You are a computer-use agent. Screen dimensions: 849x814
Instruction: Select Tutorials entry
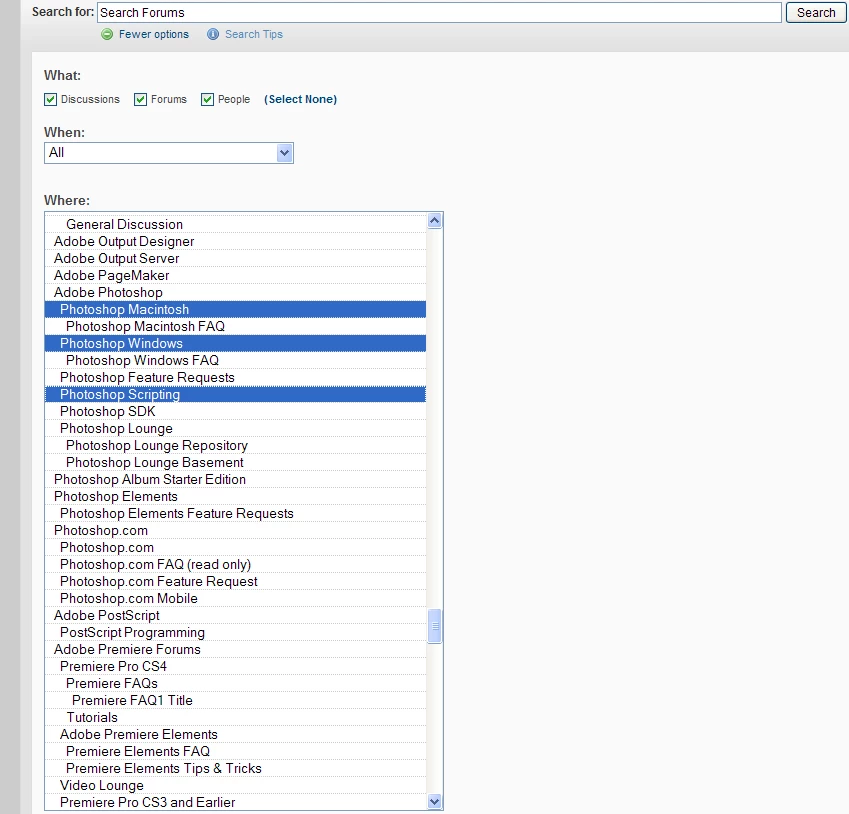236,718
